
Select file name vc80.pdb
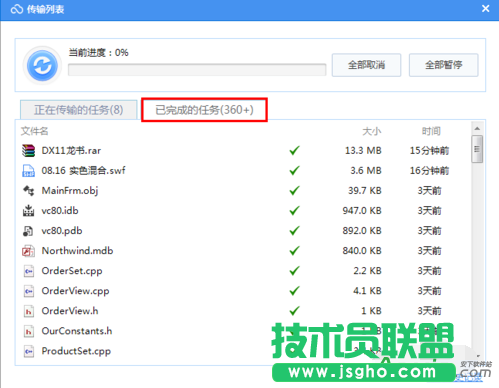(62, 231)
